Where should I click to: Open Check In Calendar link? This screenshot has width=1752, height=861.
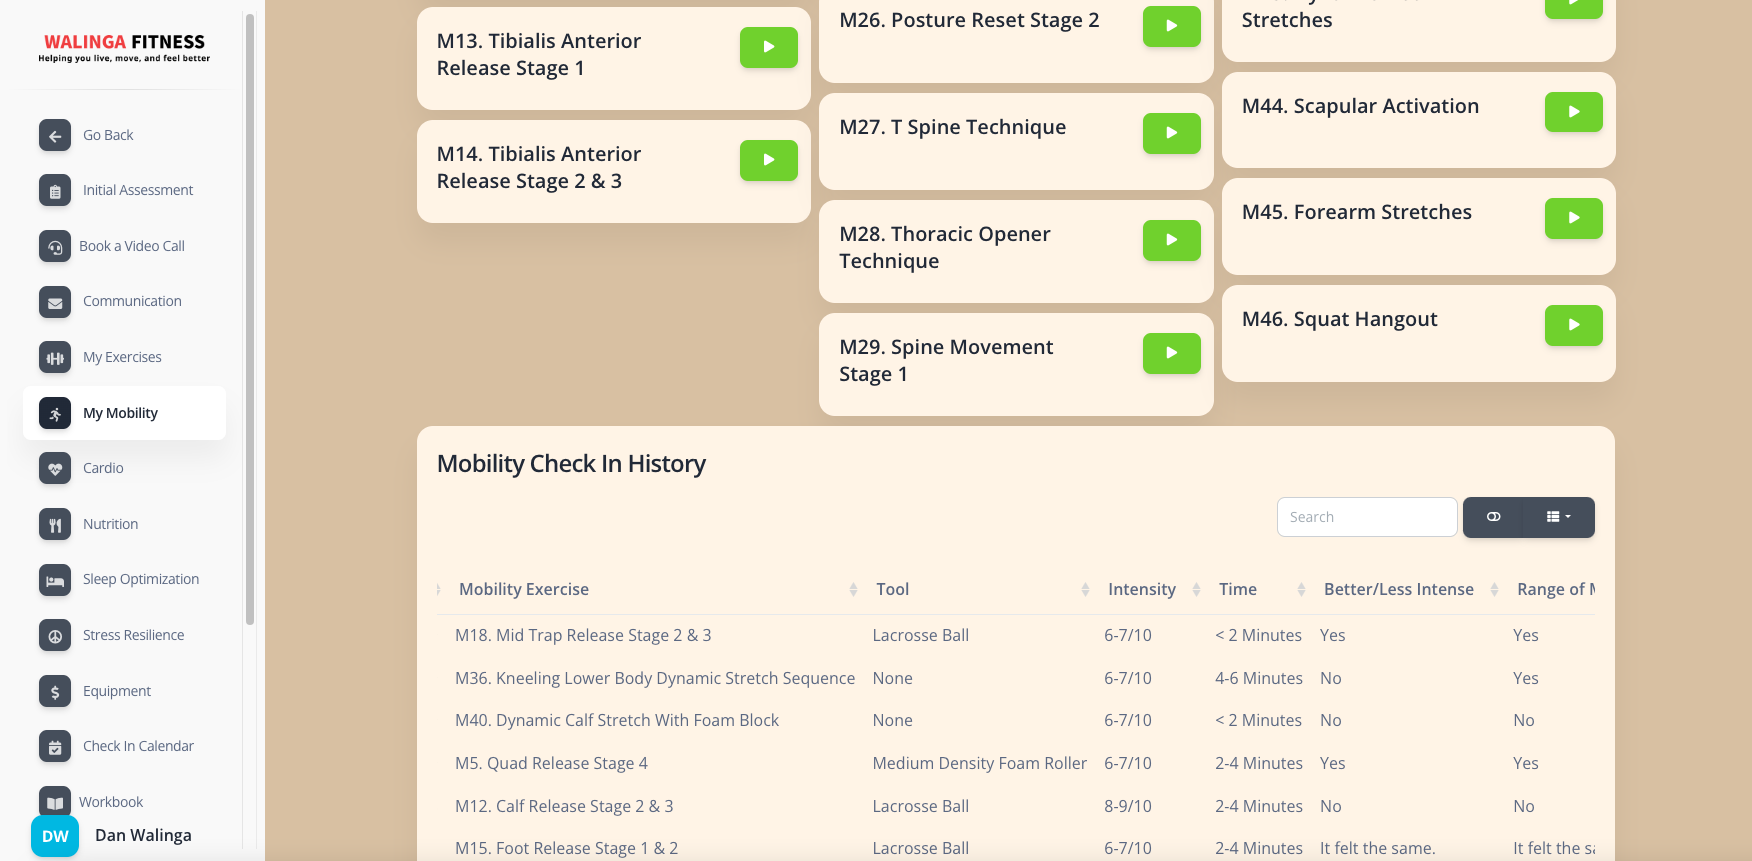pyautogui.click(x=138, y=746)
